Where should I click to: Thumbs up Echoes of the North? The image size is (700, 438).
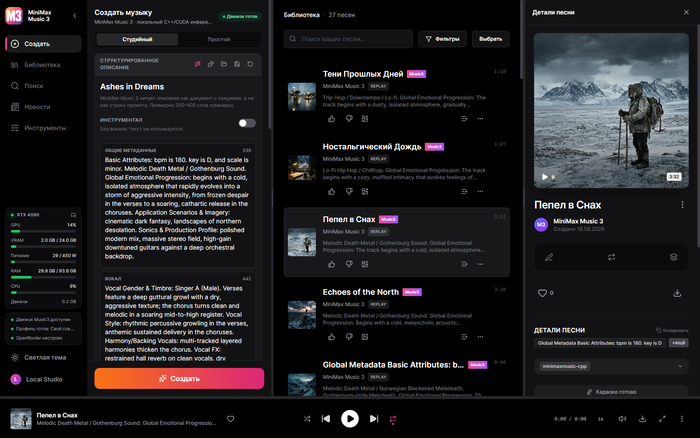(x=332, y=337)
